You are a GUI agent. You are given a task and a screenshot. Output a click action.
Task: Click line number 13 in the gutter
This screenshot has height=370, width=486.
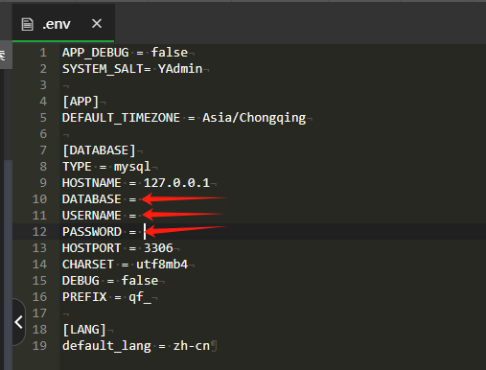39,248
